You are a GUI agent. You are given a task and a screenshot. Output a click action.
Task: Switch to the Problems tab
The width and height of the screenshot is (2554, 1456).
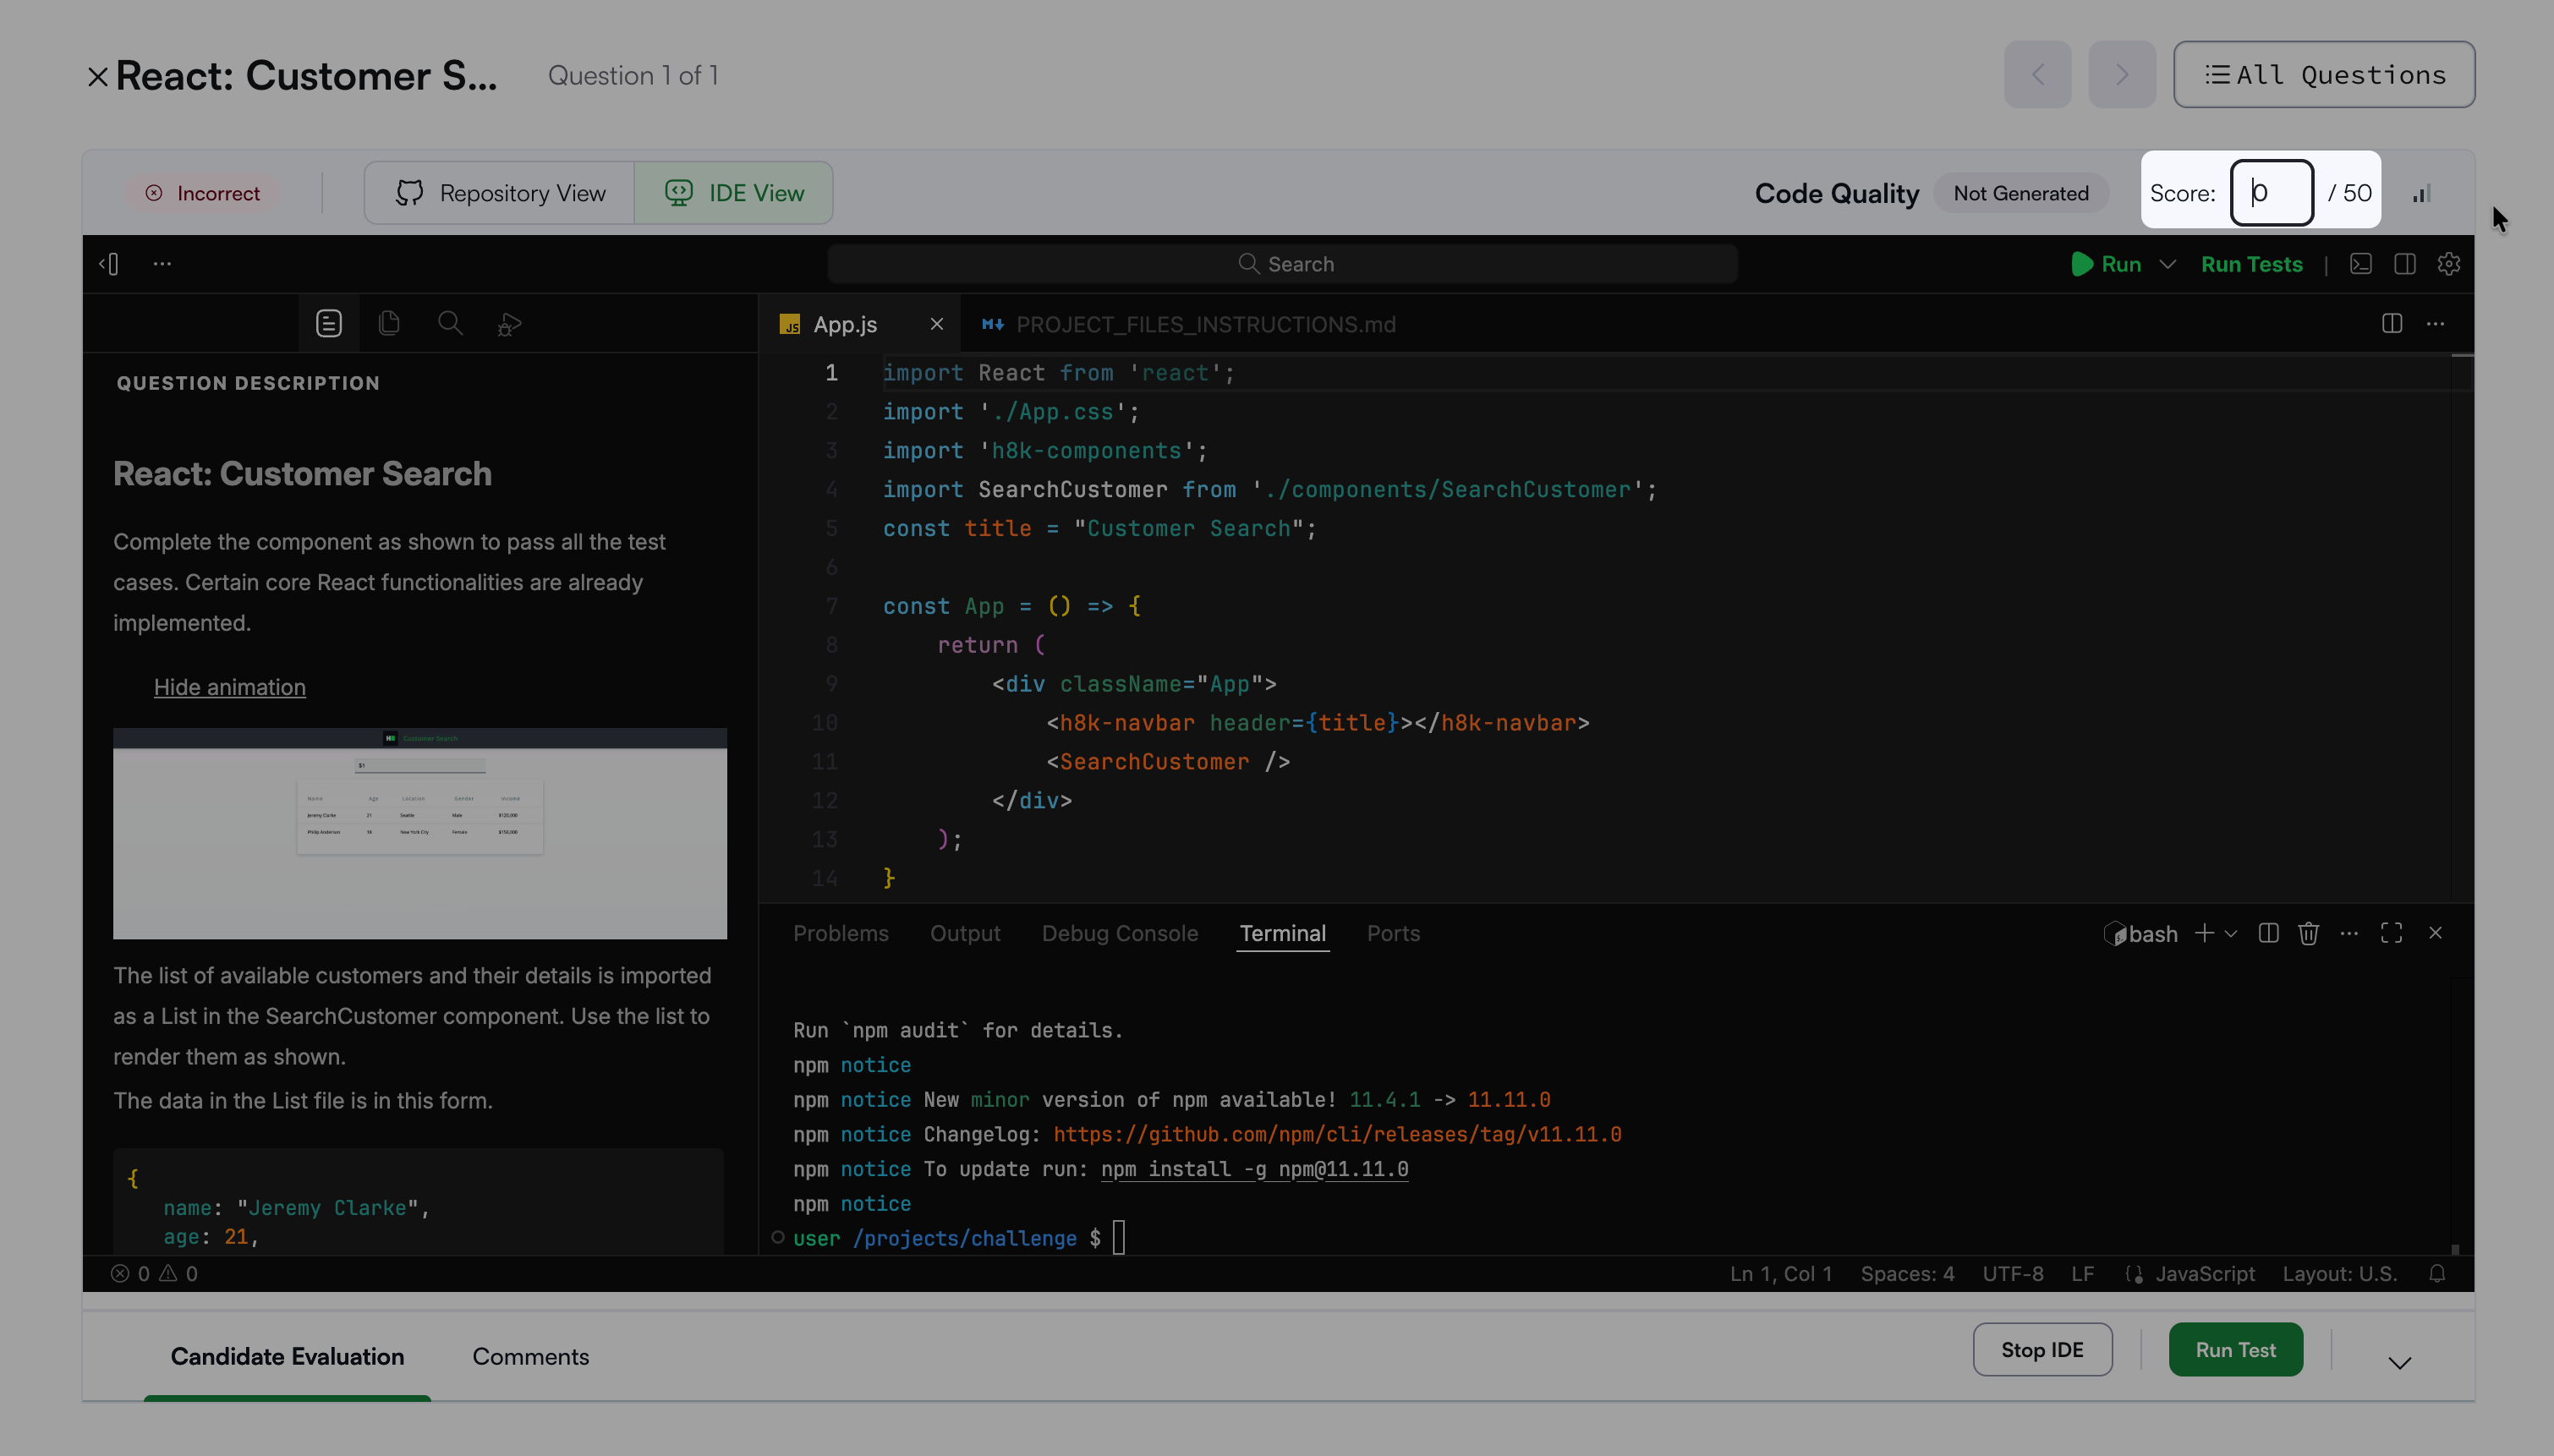840,933
